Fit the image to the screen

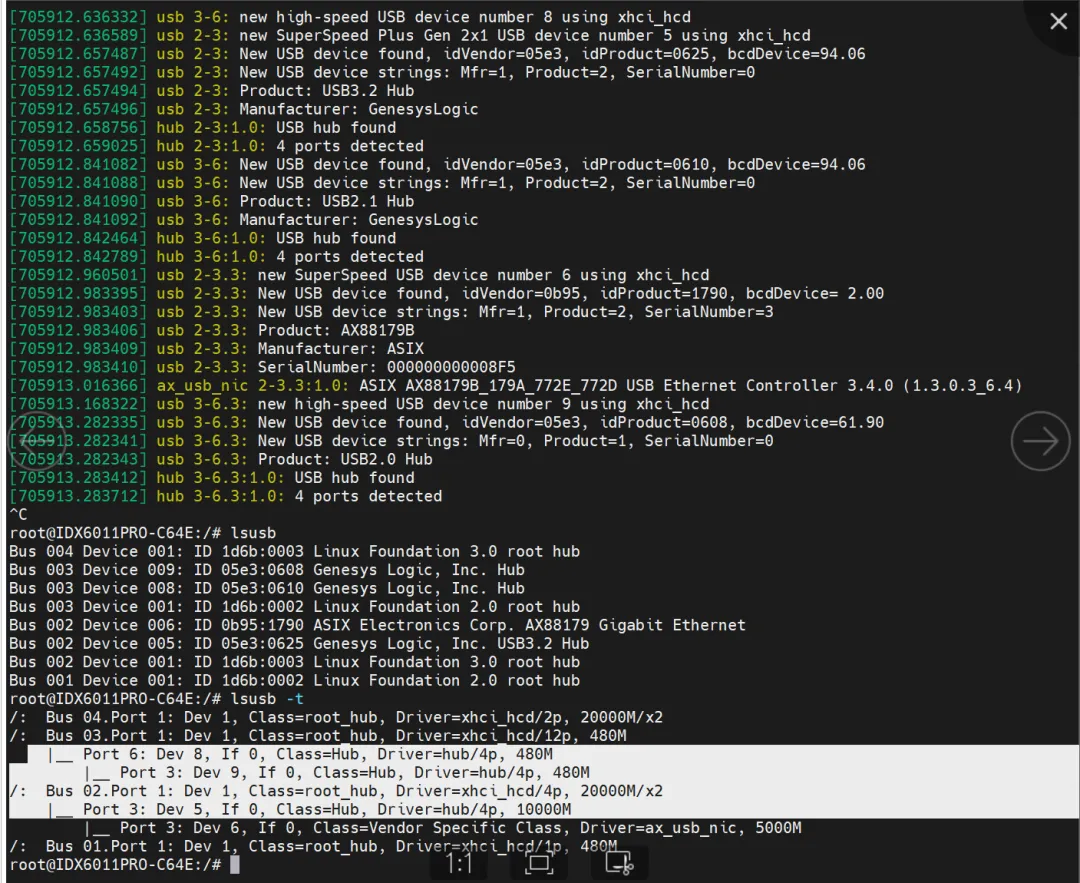tap(539, 863)
